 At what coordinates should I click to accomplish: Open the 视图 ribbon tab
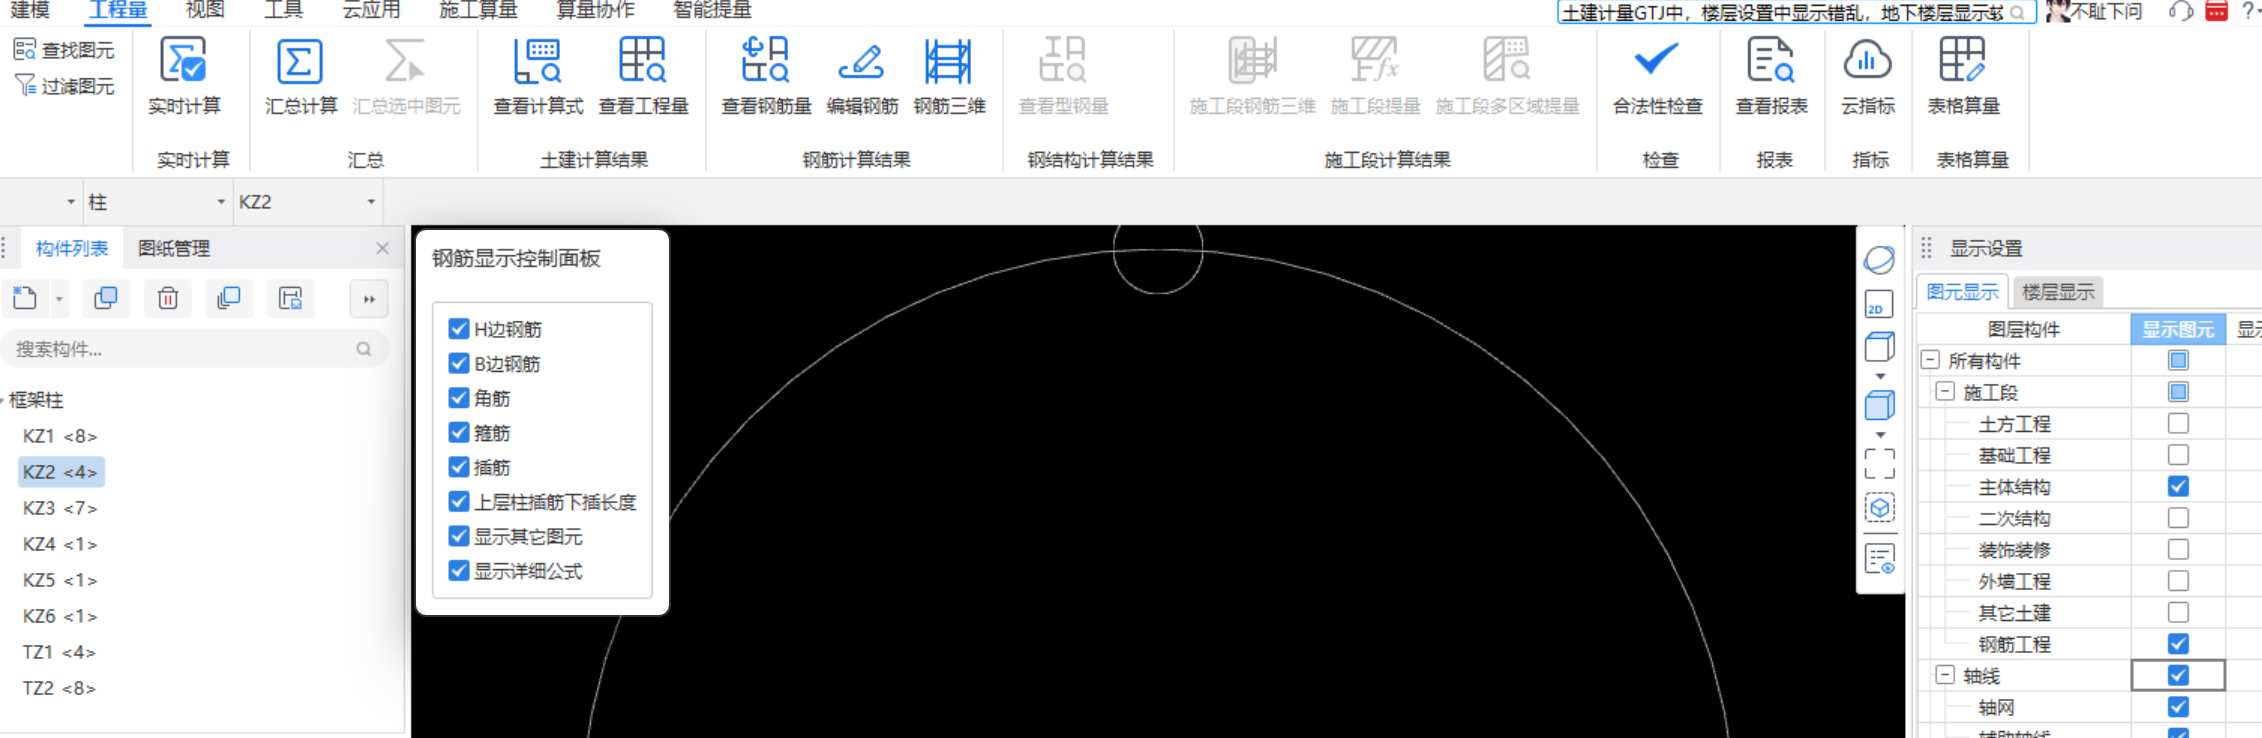(x=205, y=10)
